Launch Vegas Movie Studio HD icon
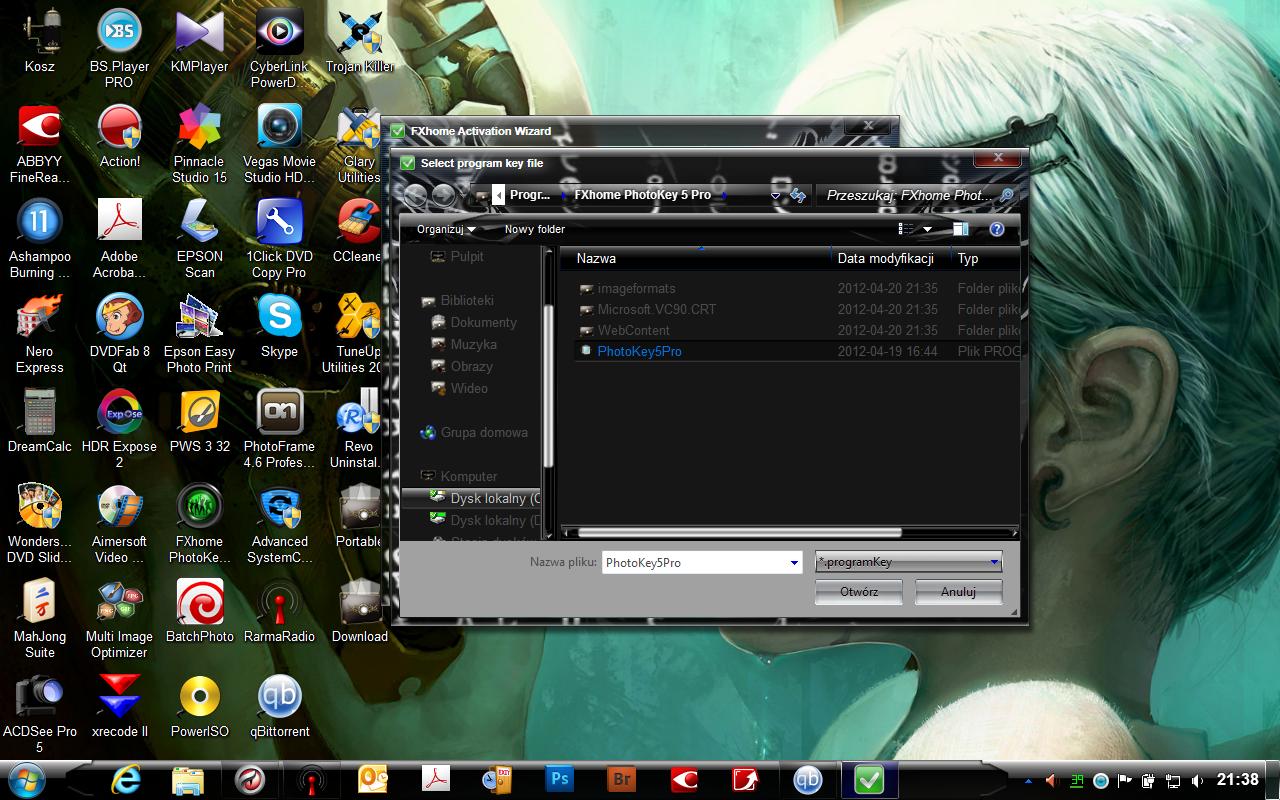 click(279, 143)
